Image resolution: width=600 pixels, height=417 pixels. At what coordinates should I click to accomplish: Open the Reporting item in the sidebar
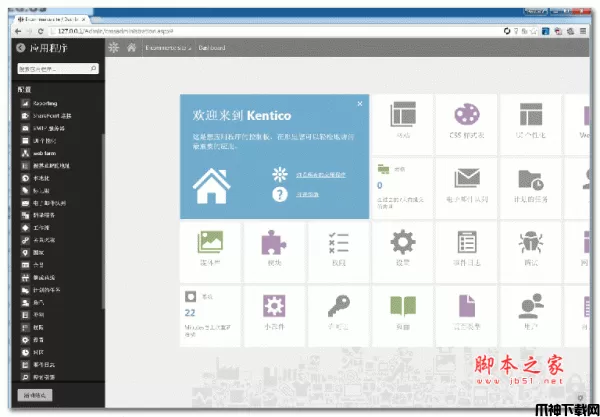(44, 103)
